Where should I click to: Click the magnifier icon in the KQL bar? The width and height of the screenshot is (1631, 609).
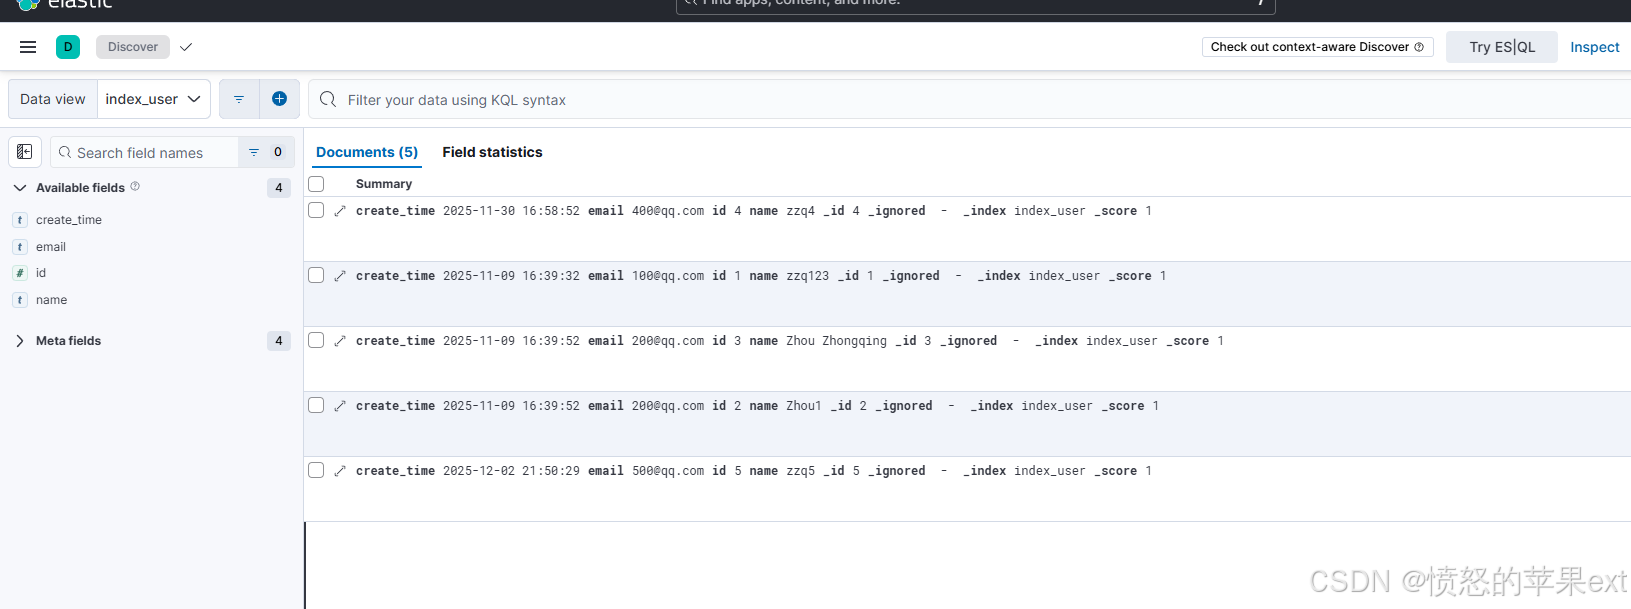click(328, 99)
